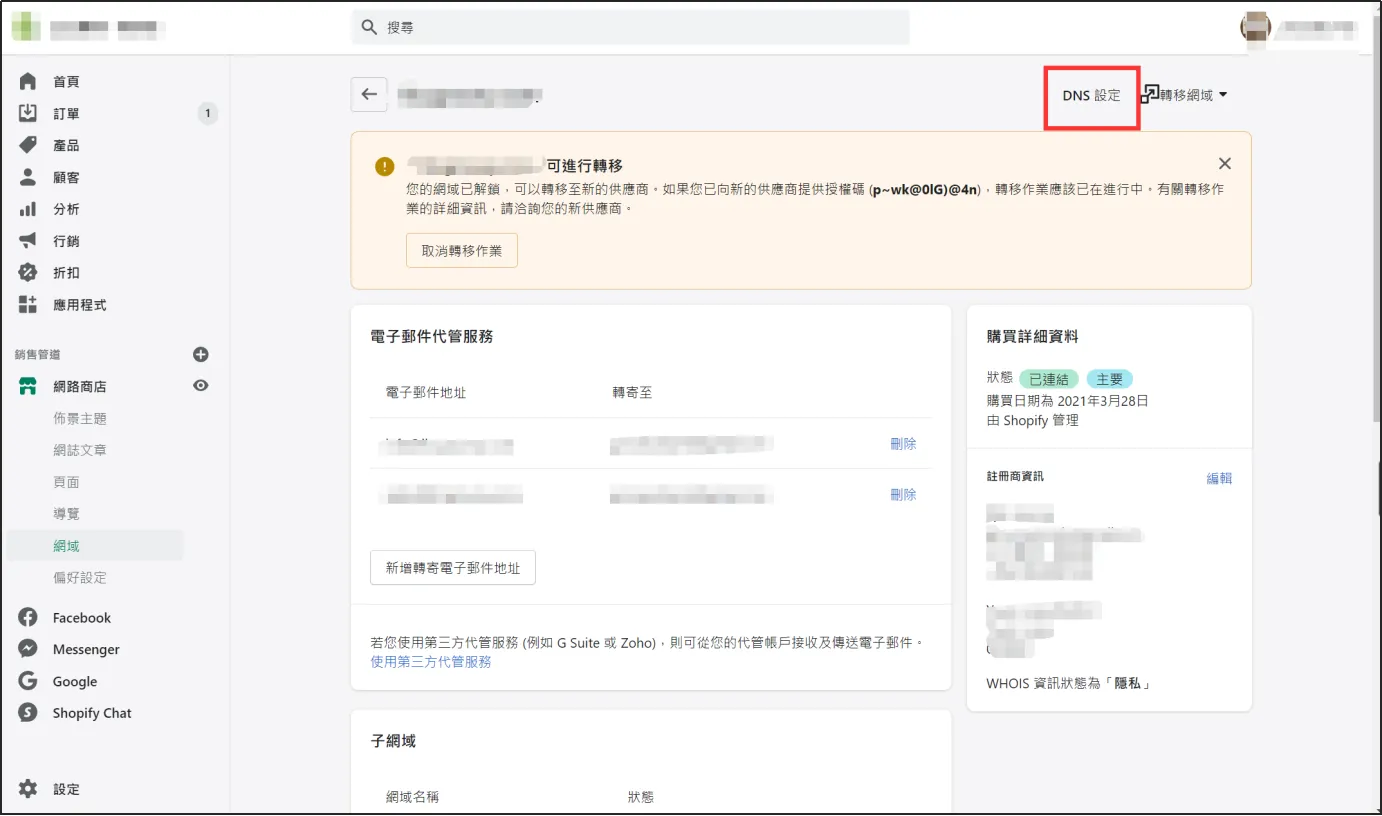Viewport: 1382px width, 816px height.
Task: Open the 顧客 (Customers) icon
Action: (x=27, y=176)
